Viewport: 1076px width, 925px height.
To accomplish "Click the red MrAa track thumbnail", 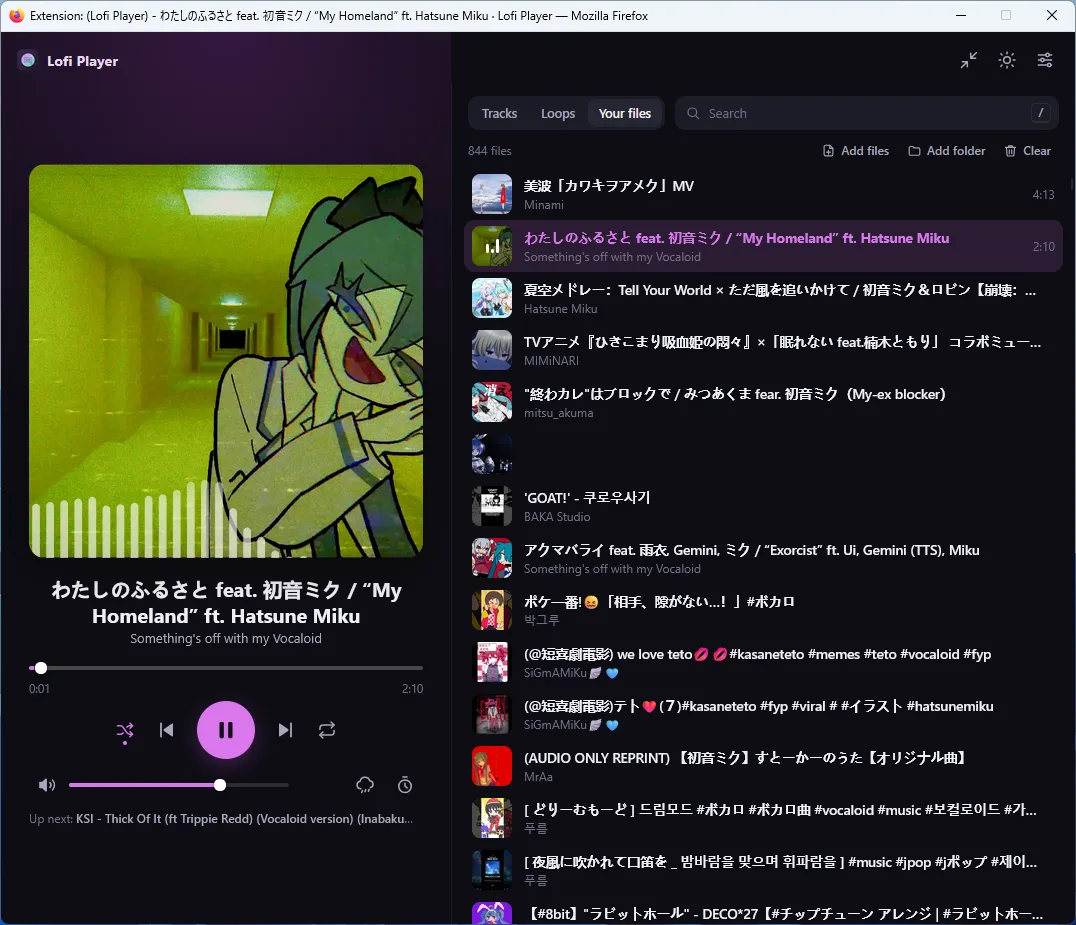I will (x=492, y=766).
